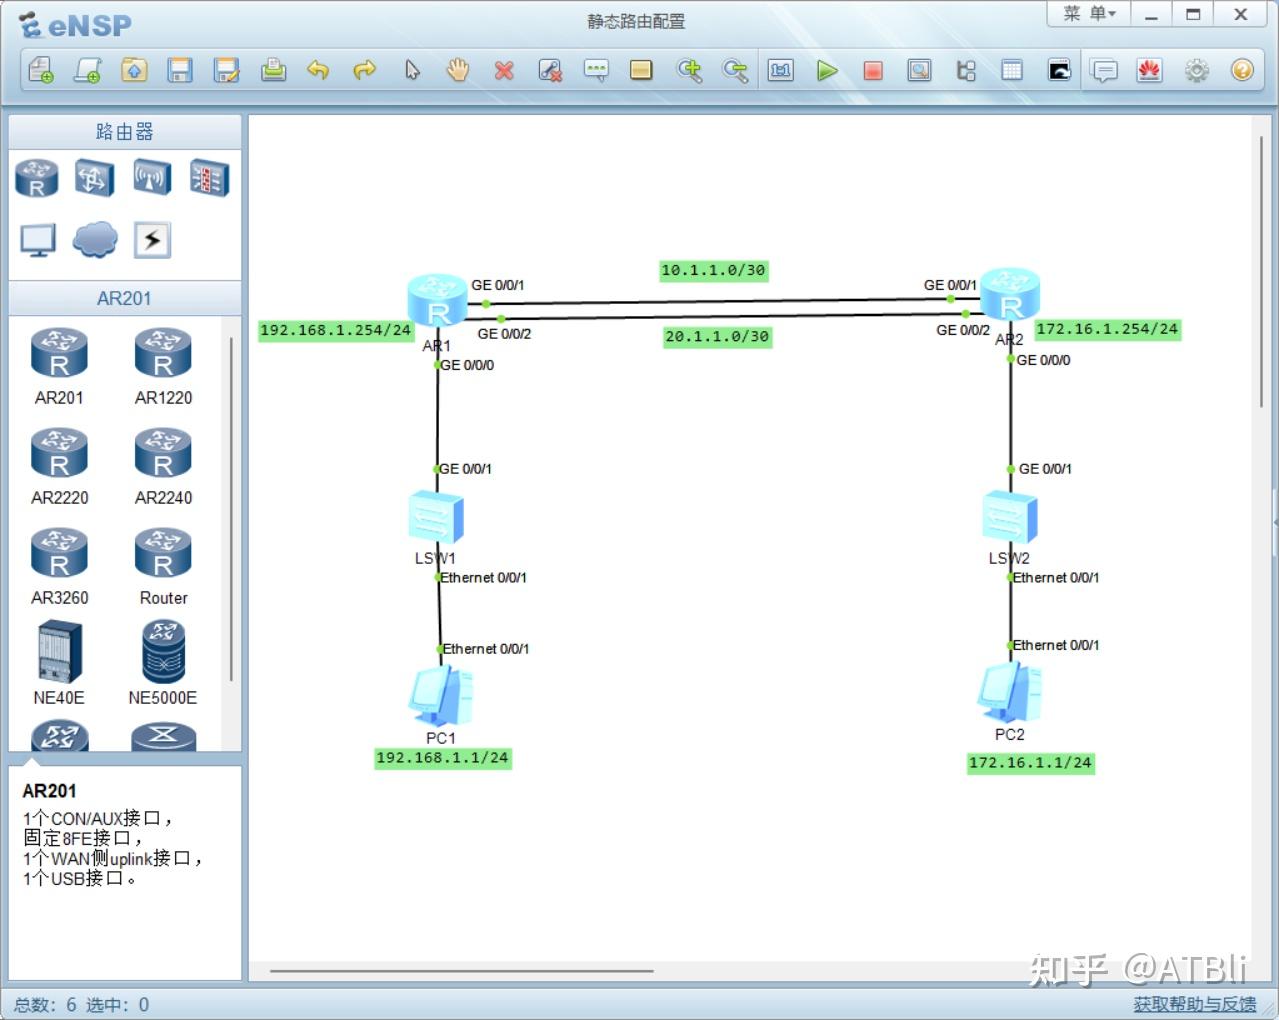The image size is (1279, 1020).
Task: Stop devices with red stop button
Action: pyautogui.click(x=873, y=70)
